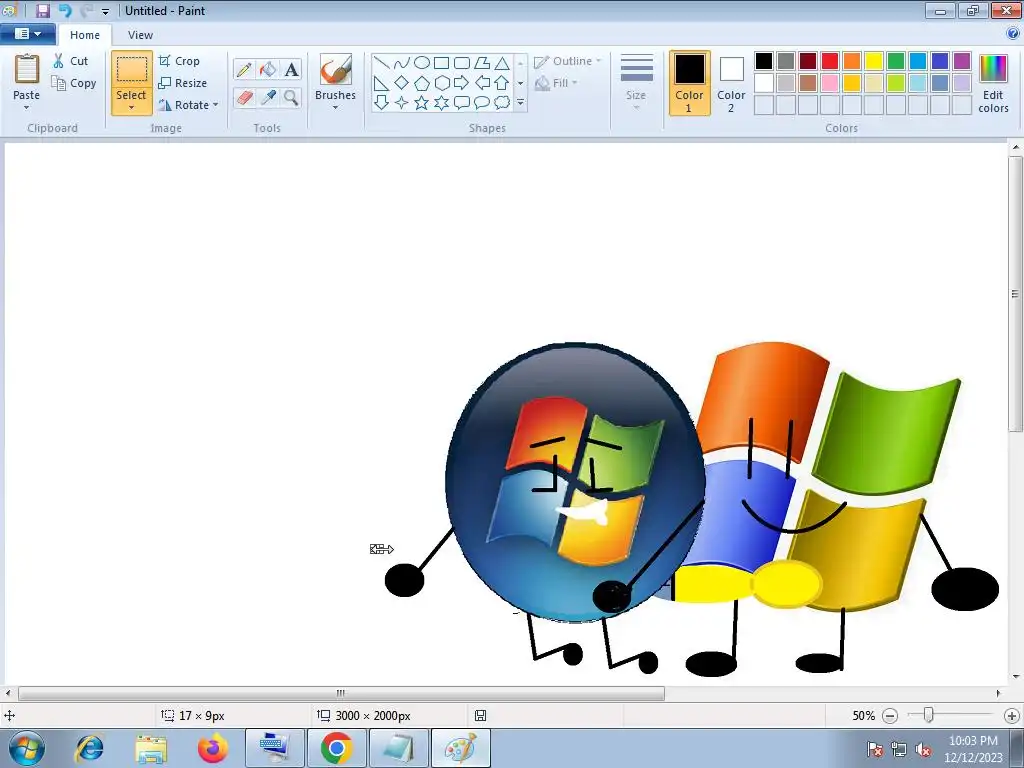Pick the red color swatch

coord(829,61)
